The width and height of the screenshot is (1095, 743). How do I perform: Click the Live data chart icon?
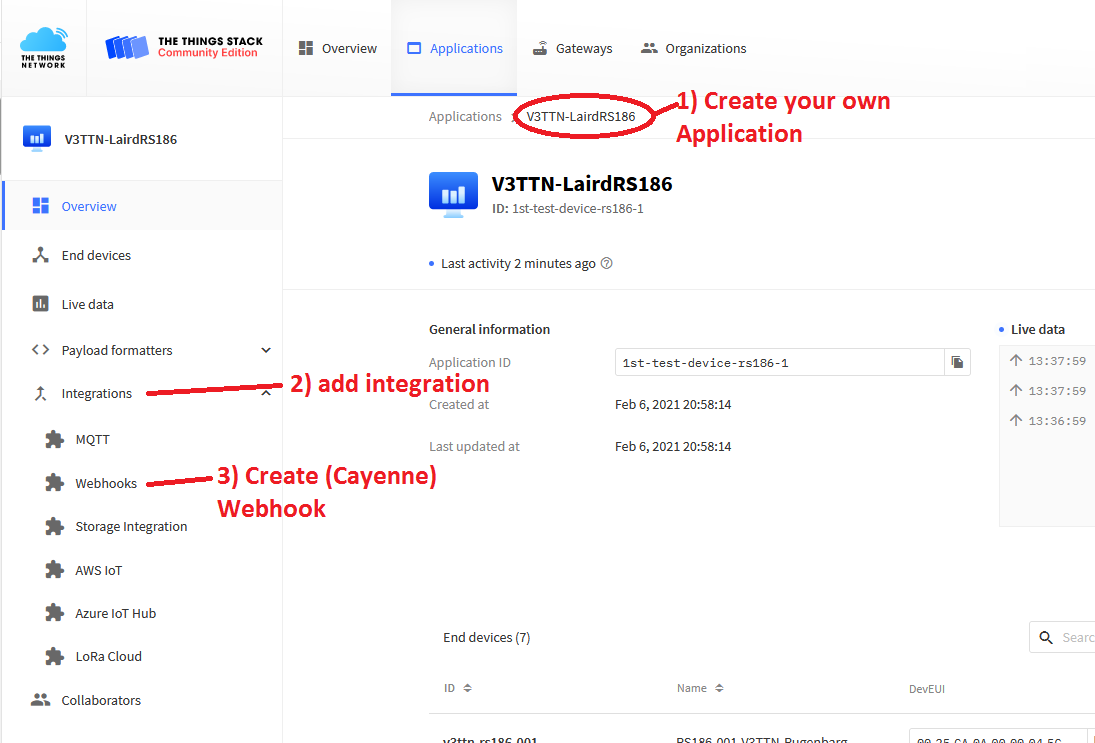[41, 304]
